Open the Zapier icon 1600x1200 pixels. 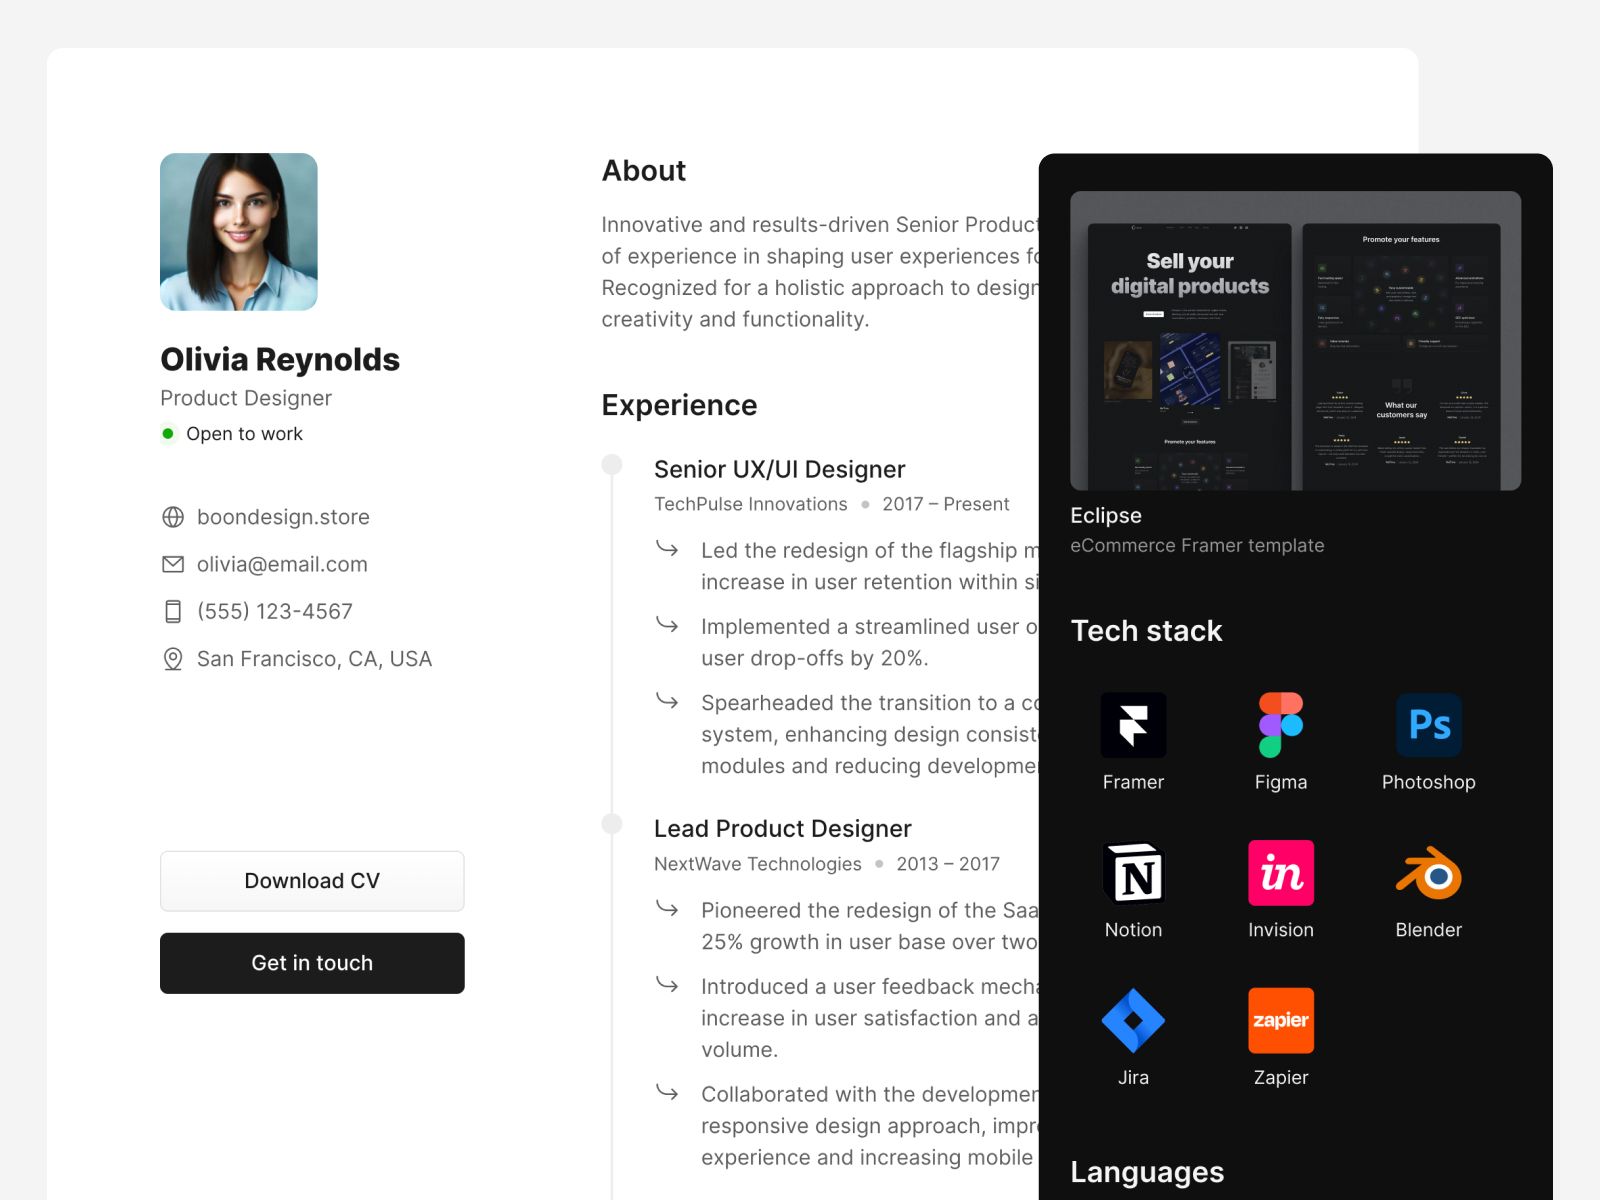coord(1280,1020)
